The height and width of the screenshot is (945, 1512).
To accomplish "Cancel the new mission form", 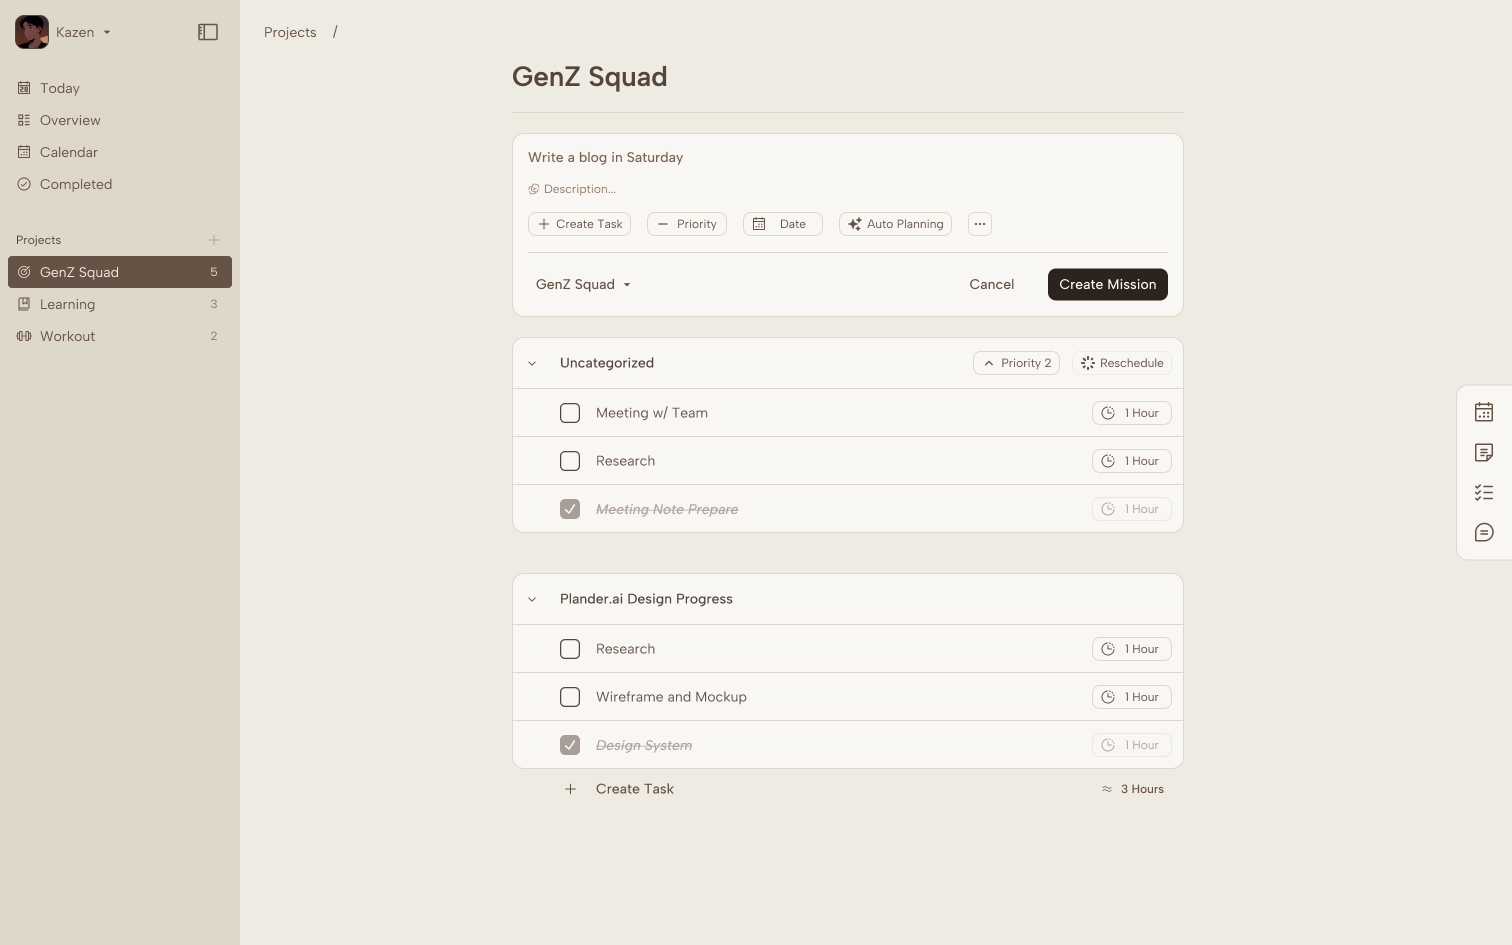I will 991,285.
